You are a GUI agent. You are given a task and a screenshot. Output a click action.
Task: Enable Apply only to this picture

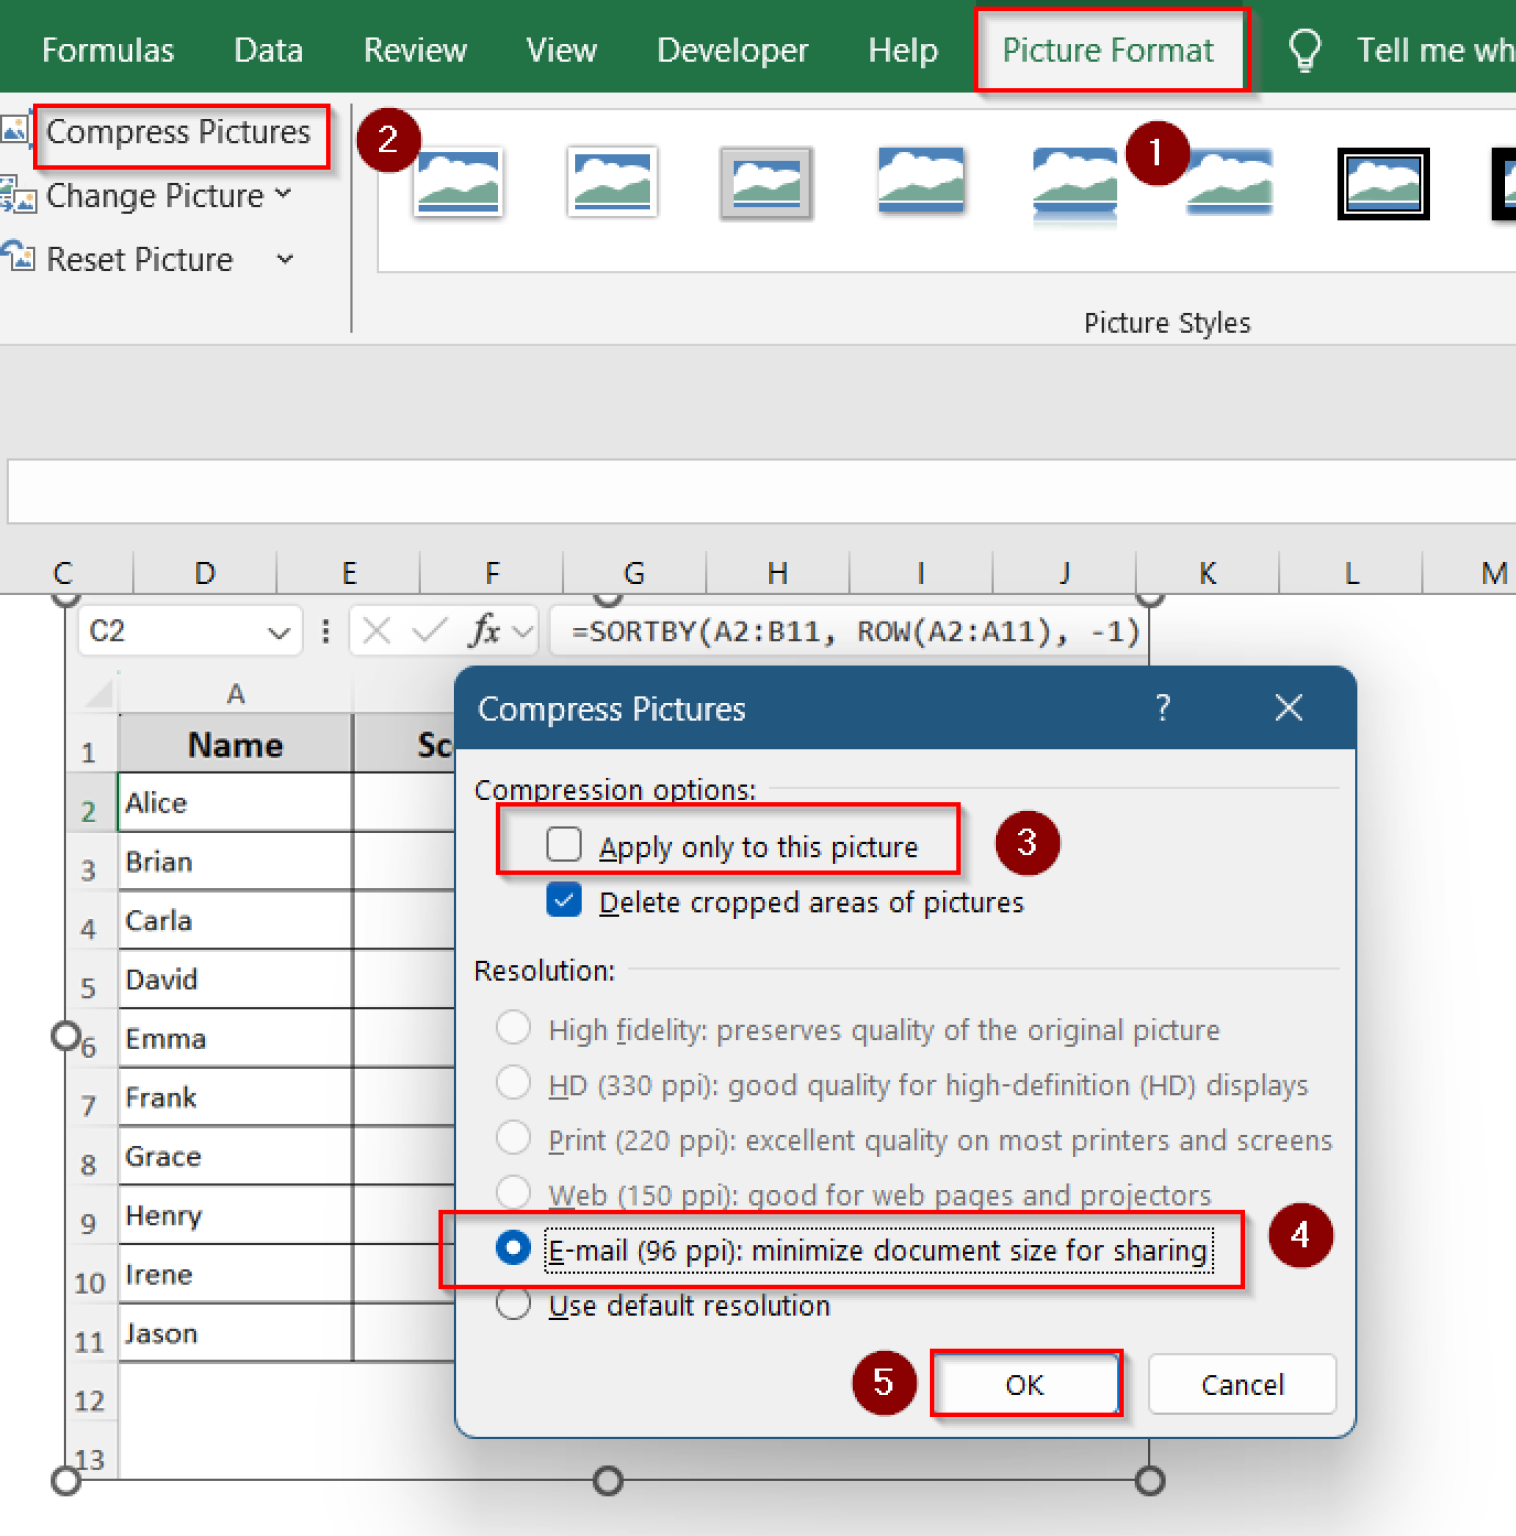pyautogui.click(x=564, y=844)
